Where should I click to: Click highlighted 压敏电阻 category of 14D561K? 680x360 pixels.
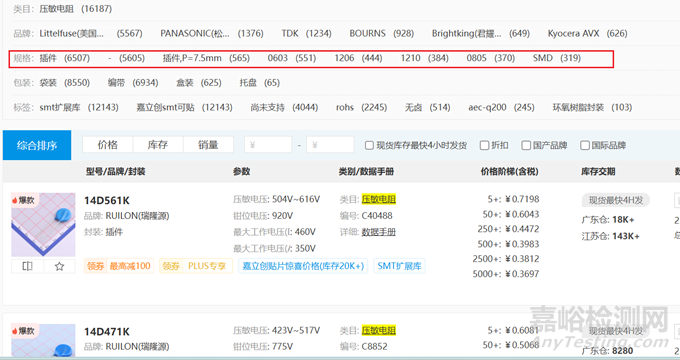[379, 200]
